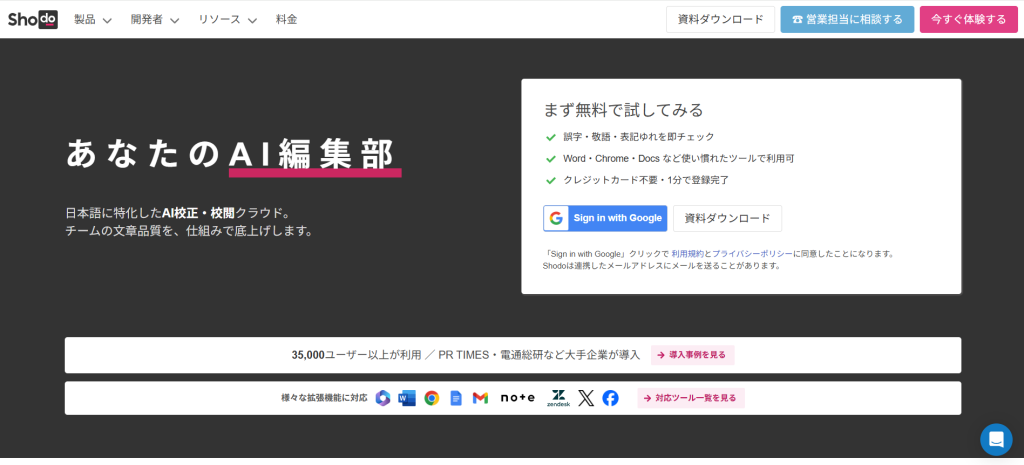The image size is (1024, 465).
Task: Open the chat support widget
Action: 996,439
